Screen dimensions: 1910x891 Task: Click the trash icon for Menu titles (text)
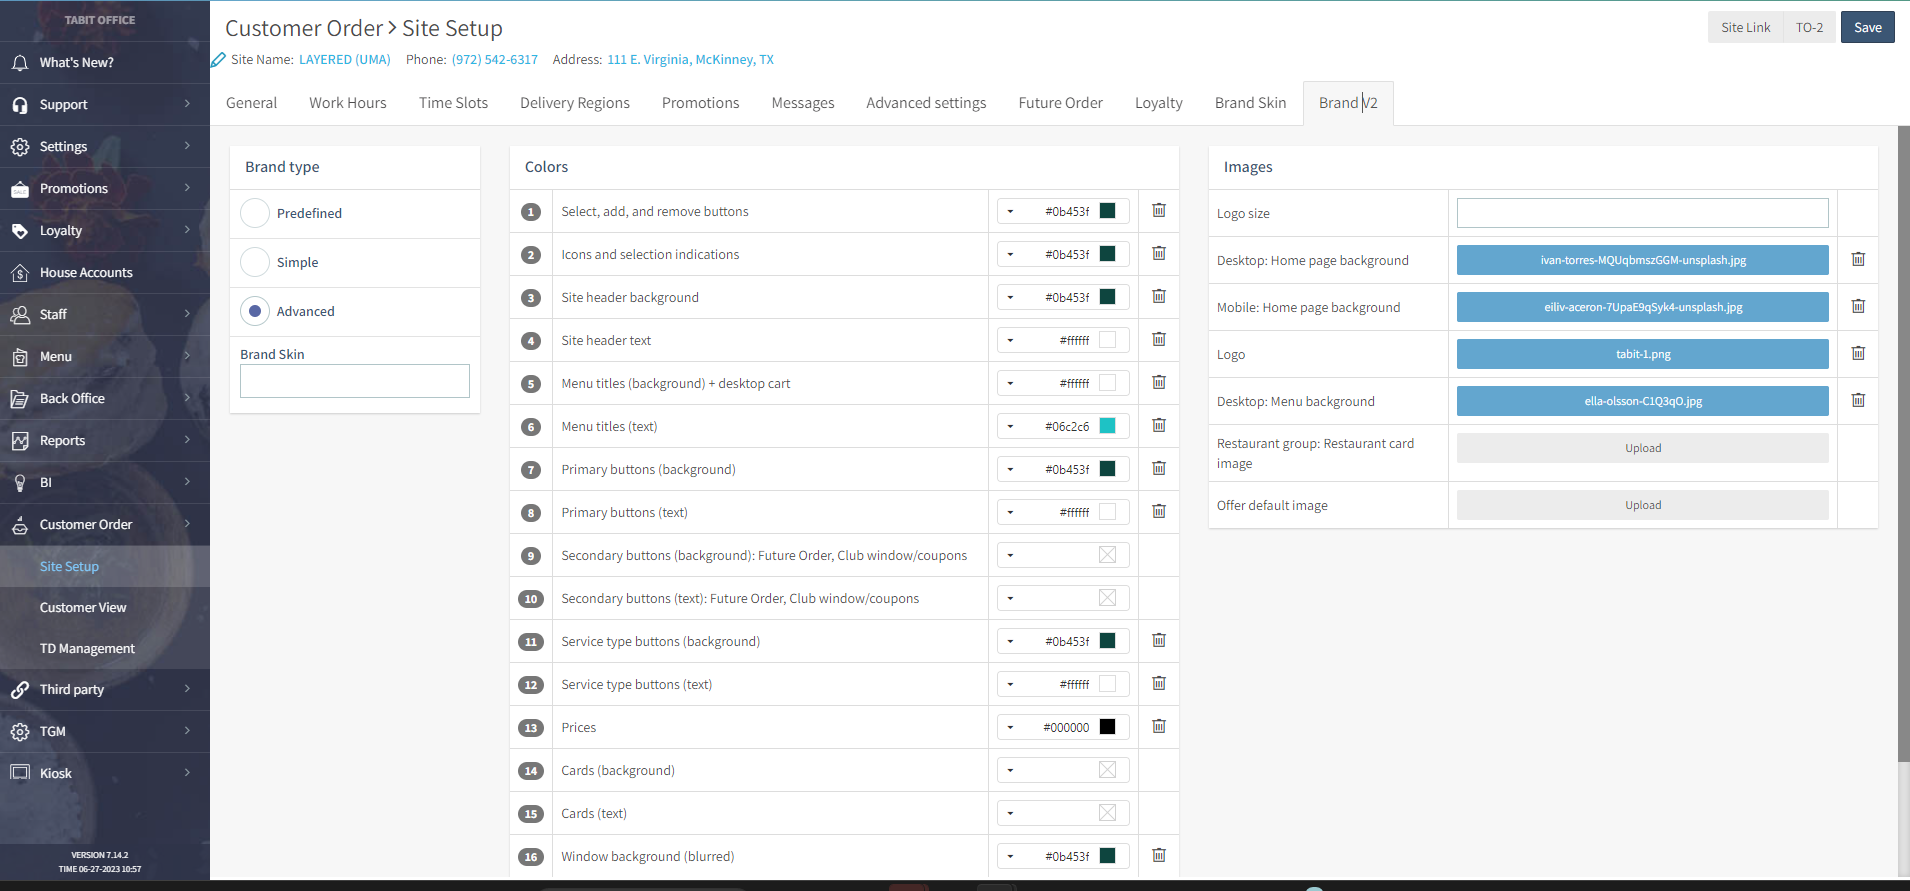pyautogui.click(x=1159, y=426)
